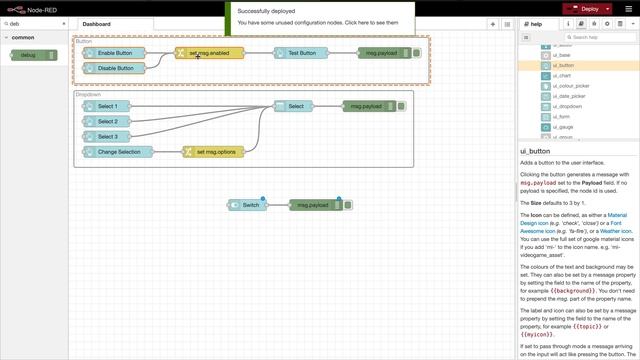Viewport: 640px width, 360px height.
Task: Select ui_base in the help list
Action: coord(562,55)
